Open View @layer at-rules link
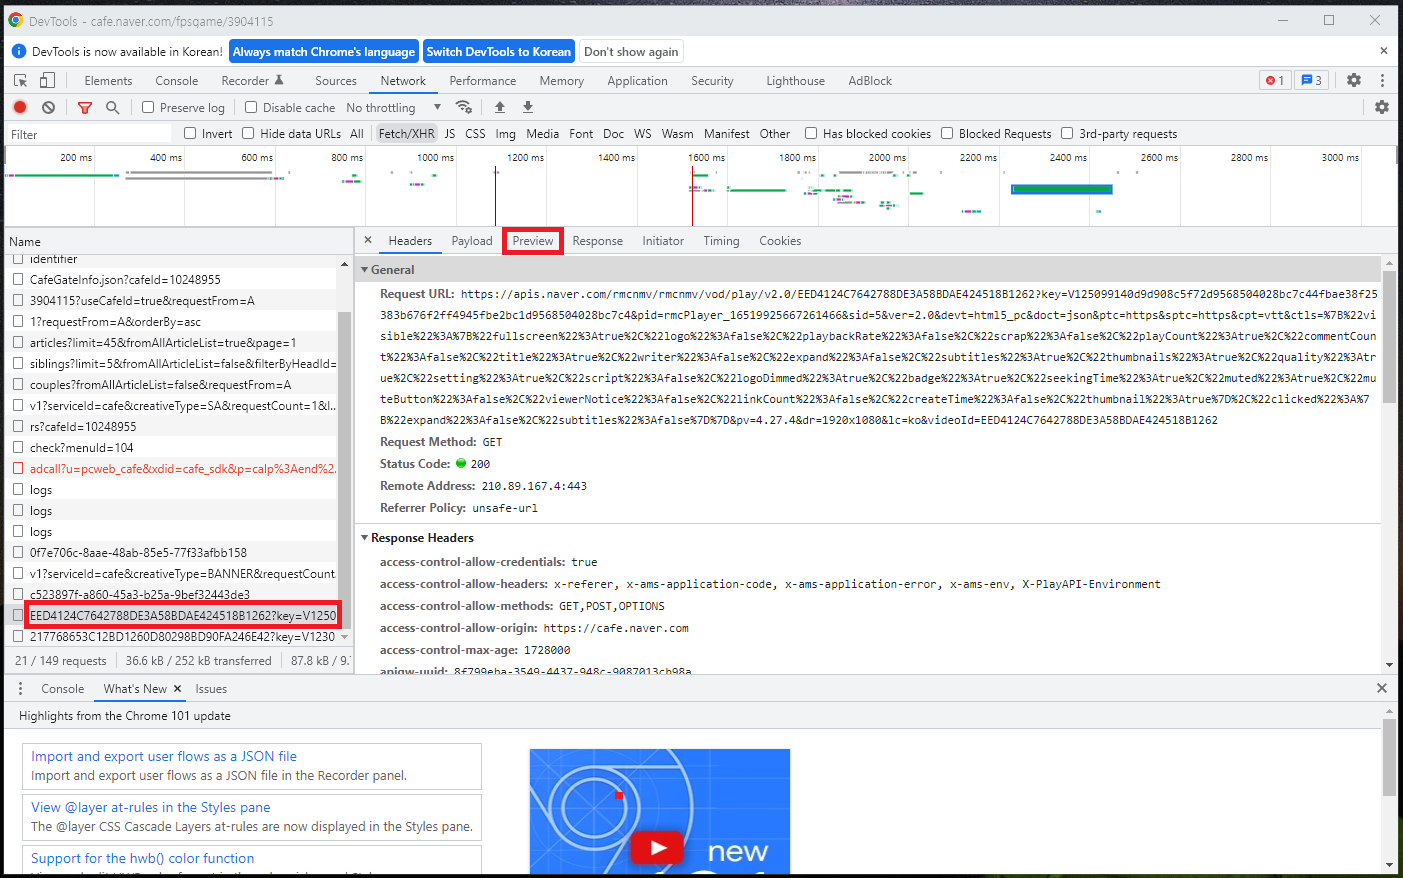 click(151, 807)
